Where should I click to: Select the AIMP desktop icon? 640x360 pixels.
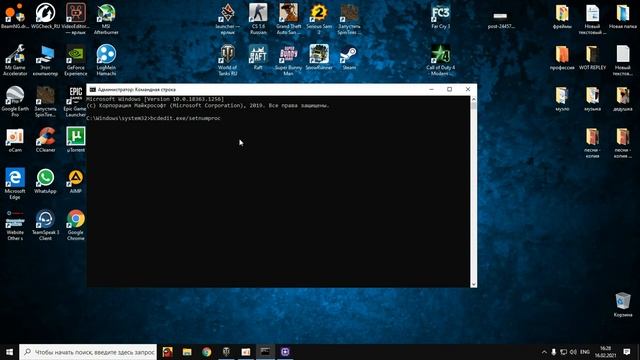tap(76, 181)
